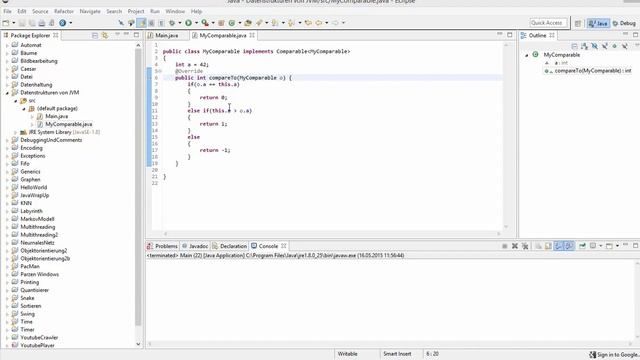
Task: Switch to the Declaration tab
Action: coord(229,246)
